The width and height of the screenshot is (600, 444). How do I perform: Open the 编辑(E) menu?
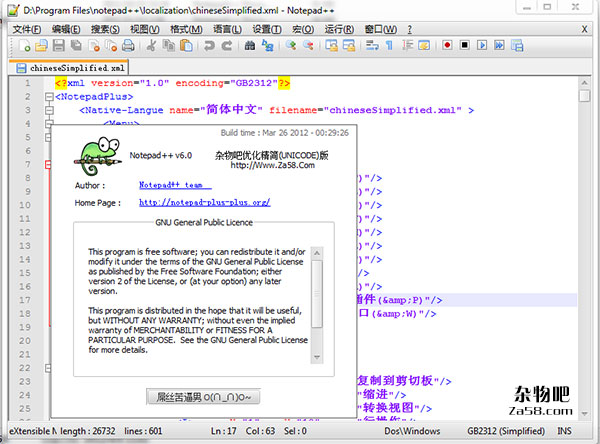[66, 29]
